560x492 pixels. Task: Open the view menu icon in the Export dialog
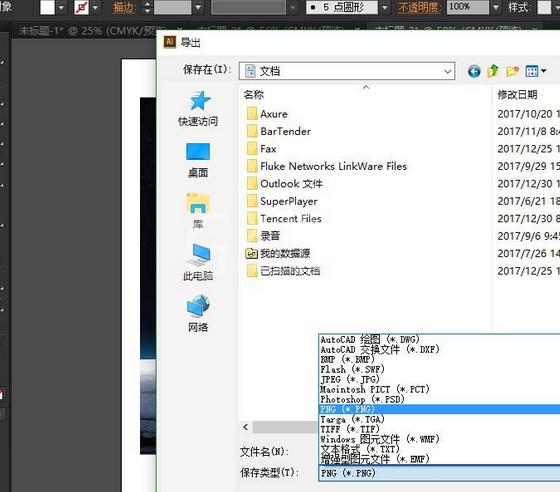[535, 71]
